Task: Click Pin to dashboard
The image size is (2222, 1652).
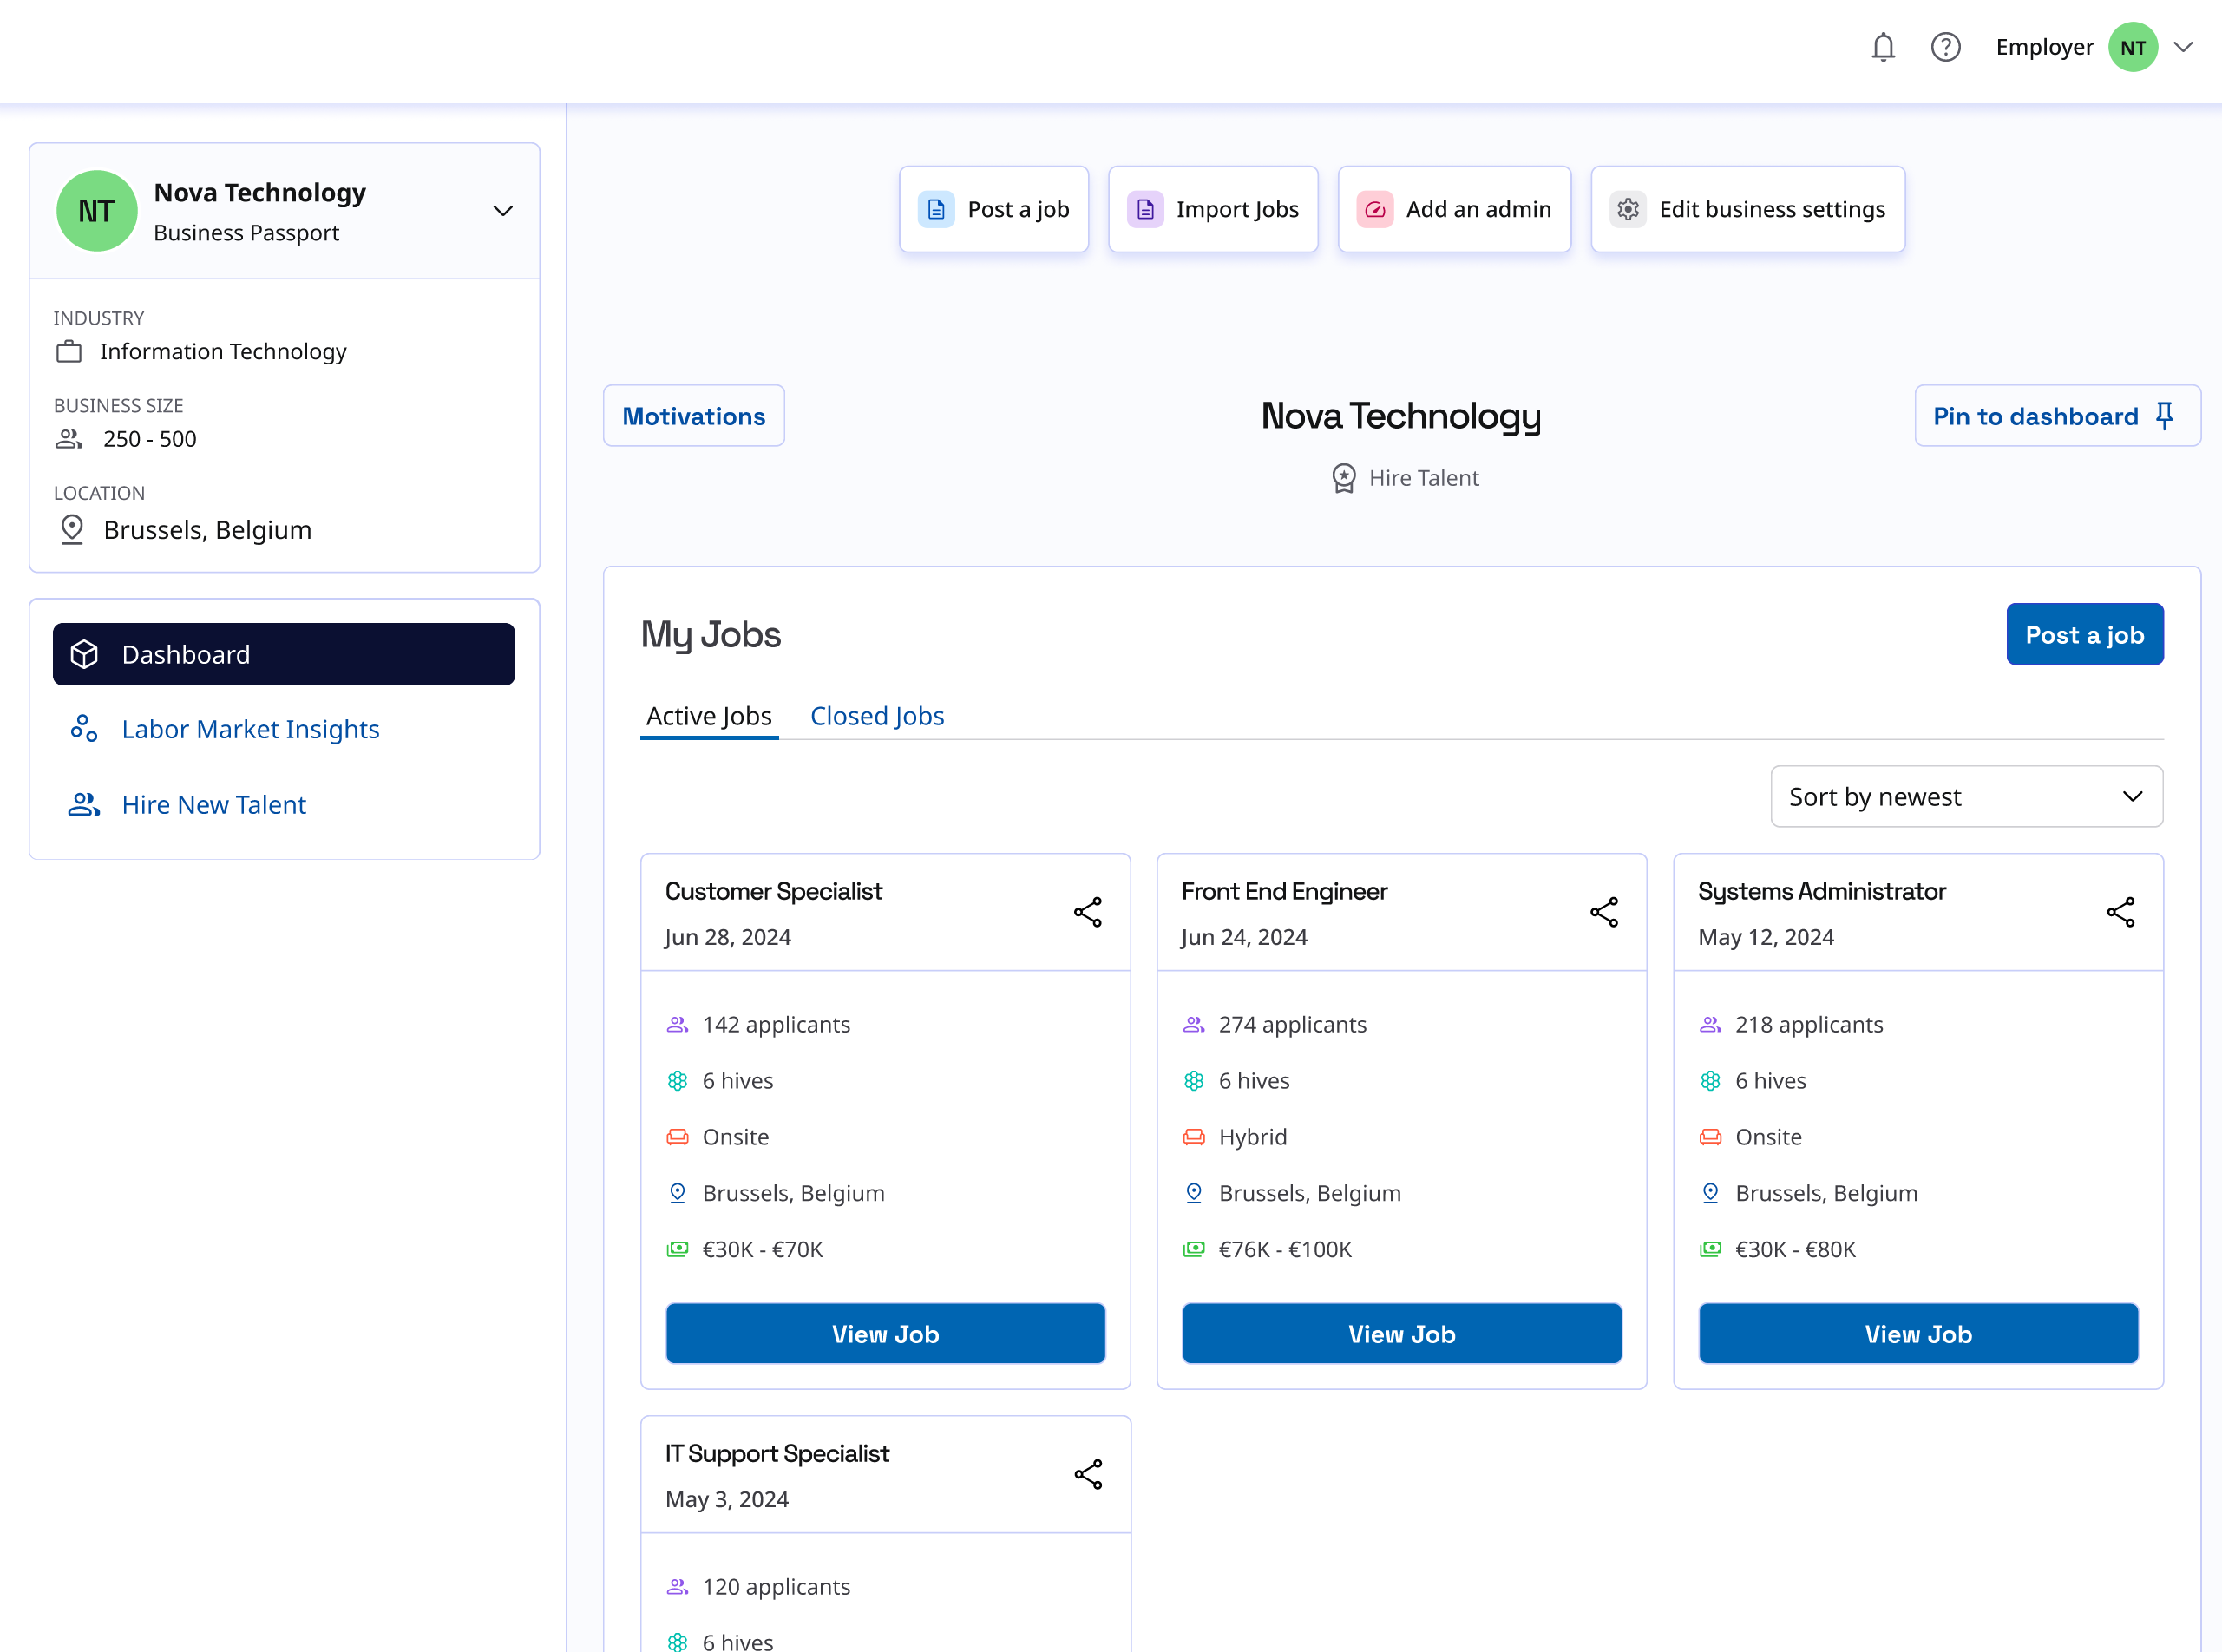Action: point(2057,416)
